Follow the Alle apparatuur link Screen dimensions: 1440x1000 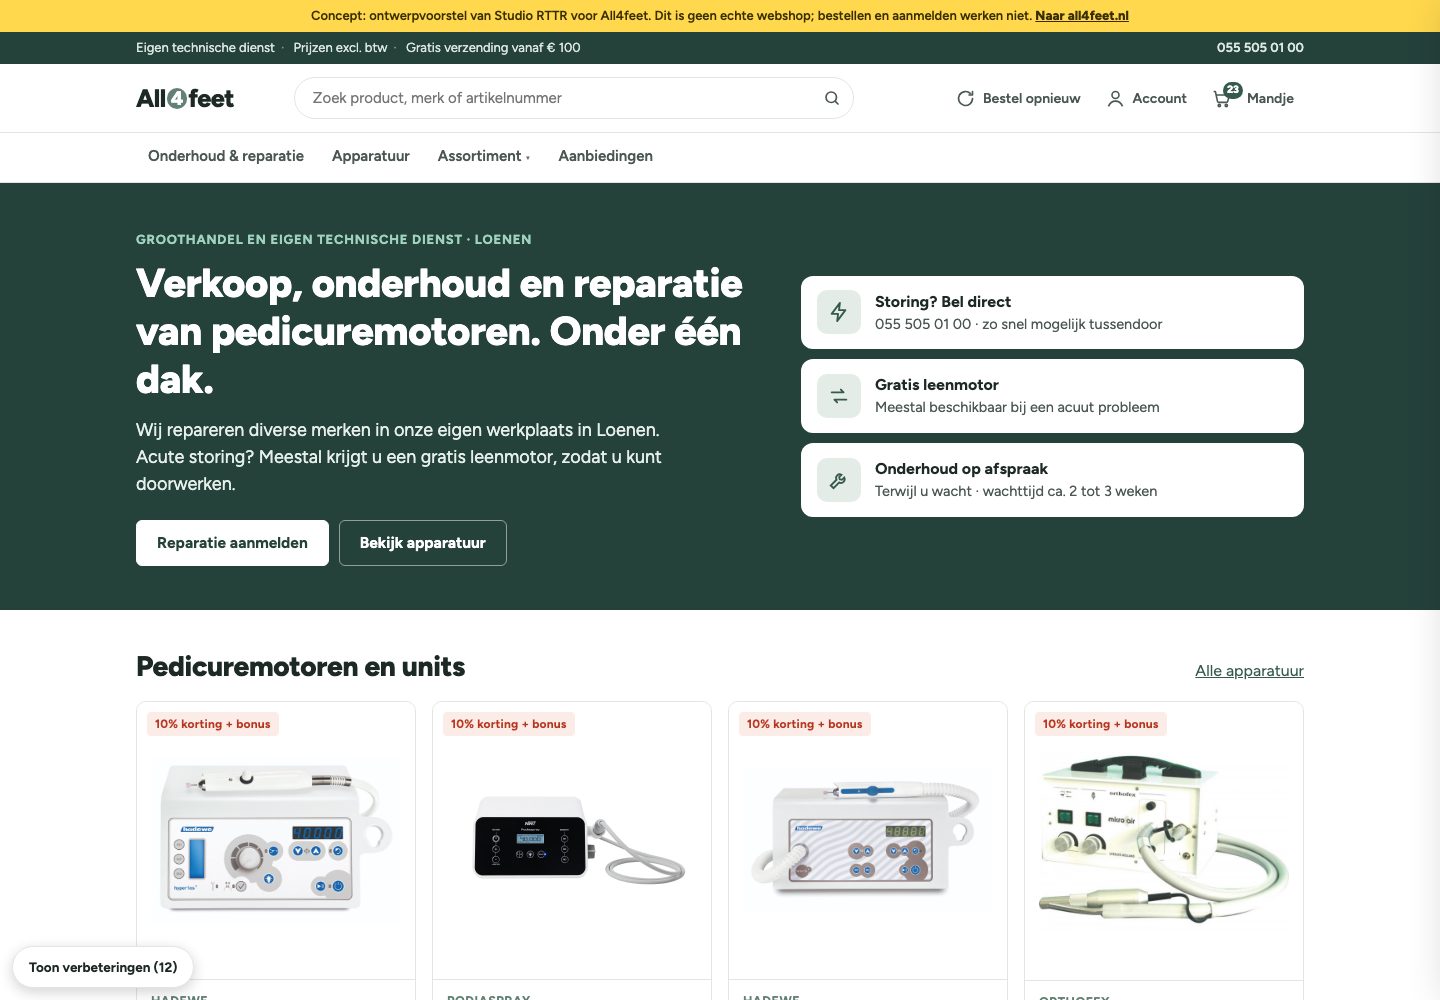tap(1249, 671)
